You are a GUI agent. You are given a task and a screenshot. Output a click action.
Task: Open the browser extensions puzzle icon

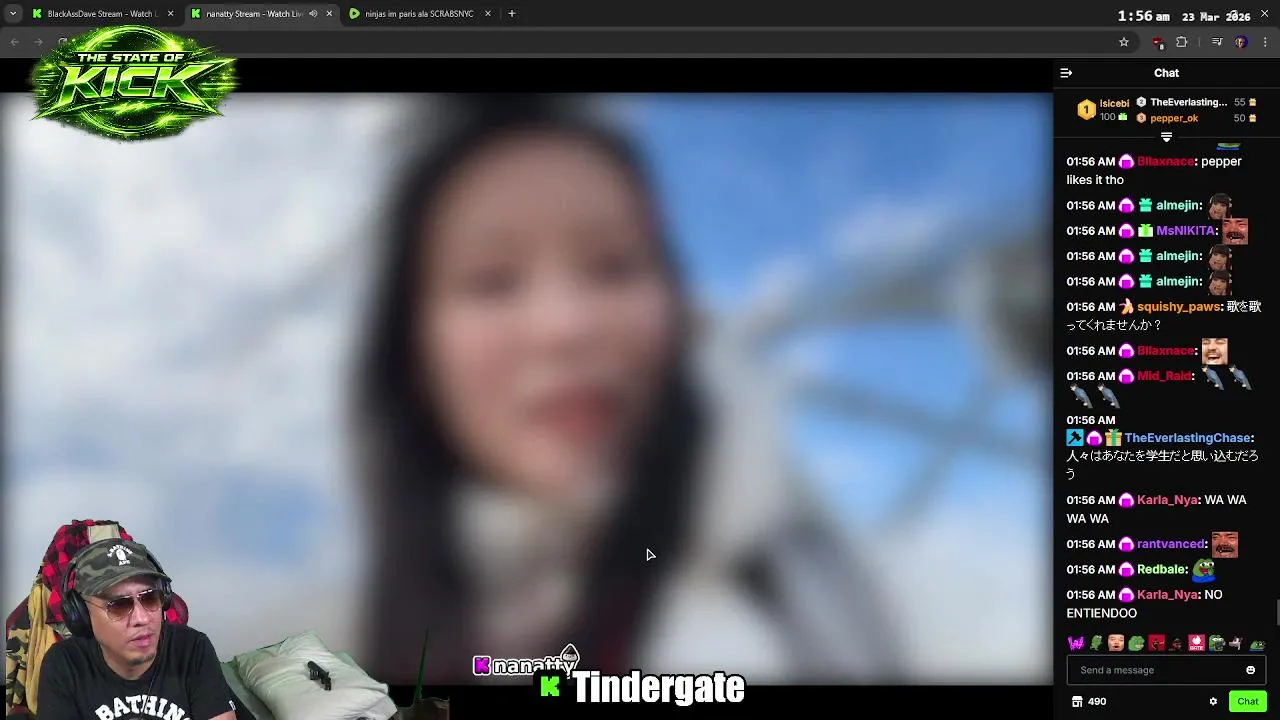(1182, 42)
